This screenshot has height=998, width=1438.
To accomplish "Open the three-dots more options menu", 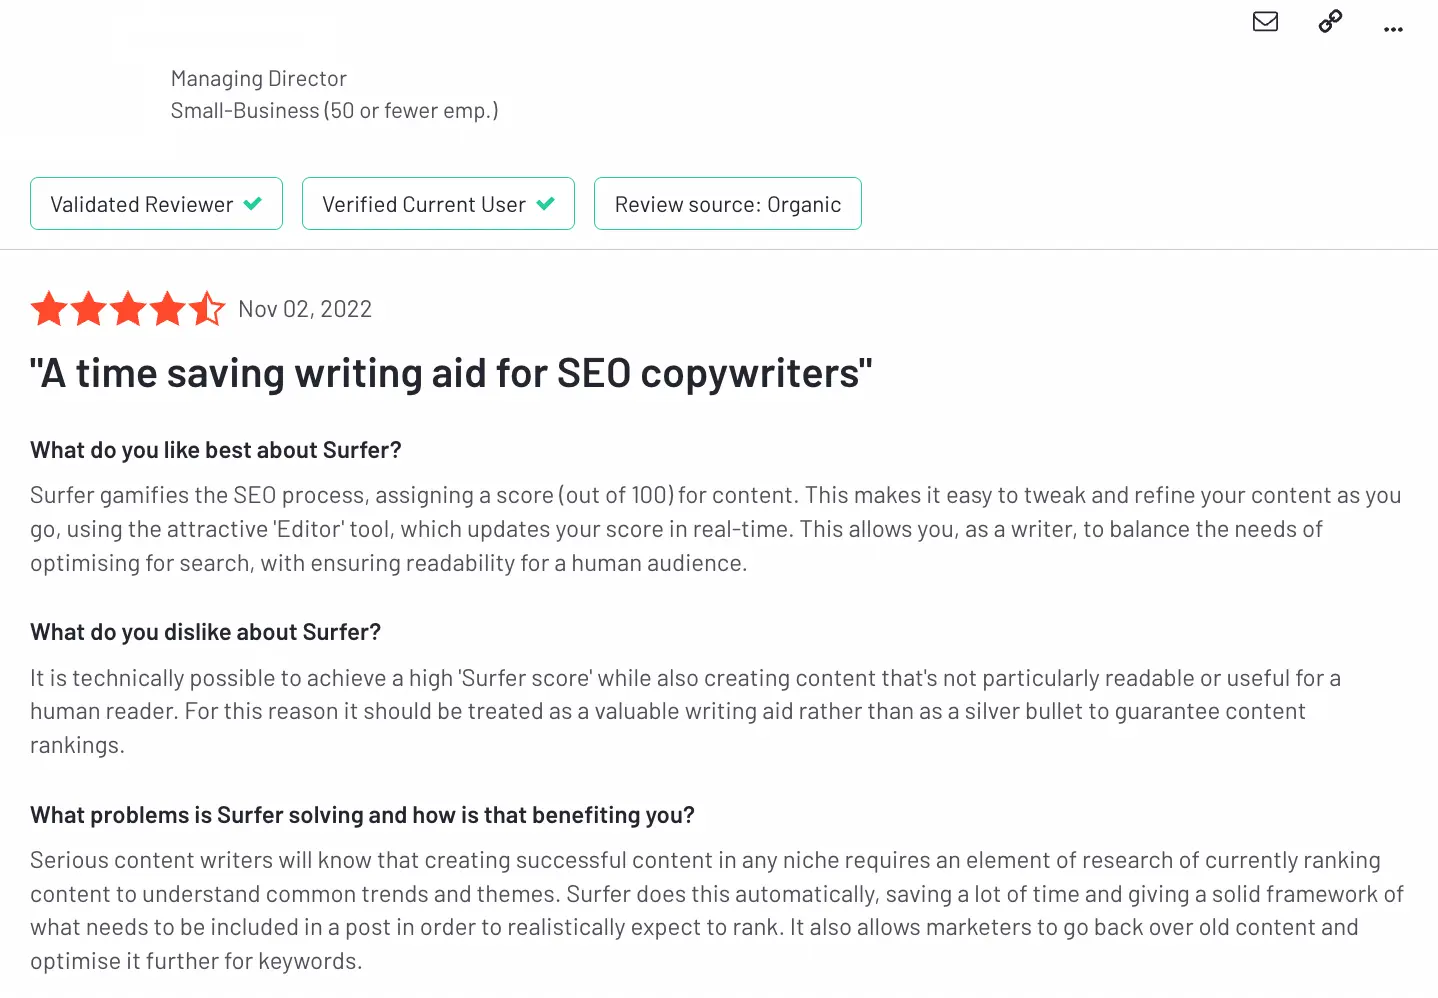I will [1393, 29].
